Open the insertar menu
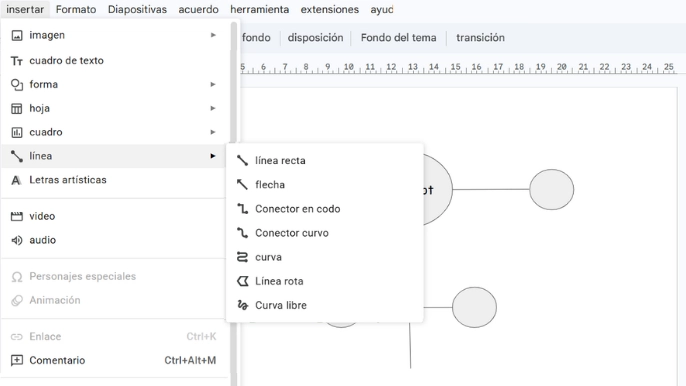 [x=25, y=9]
